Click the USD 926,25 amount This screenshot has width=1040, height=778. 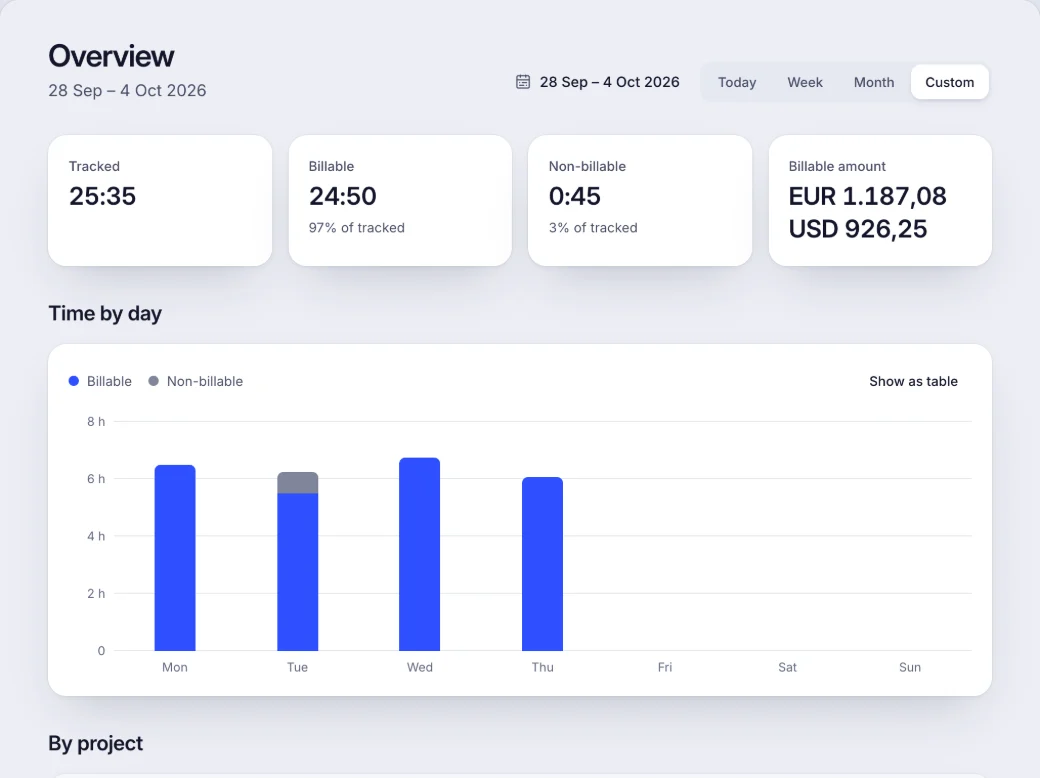point(858,229)
